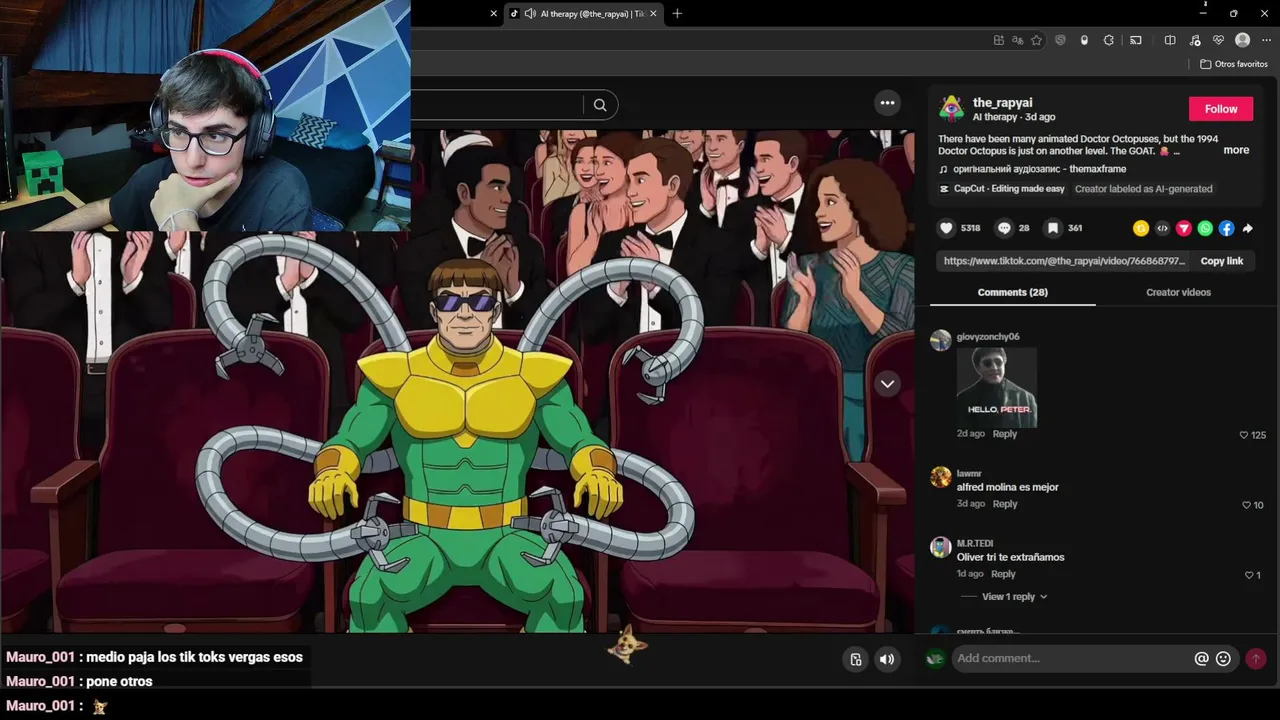Viewport: 1280px width, 720px height.
Task: Reply to the 'alfred molina es mejor' comment
Action: [1005, 504]
